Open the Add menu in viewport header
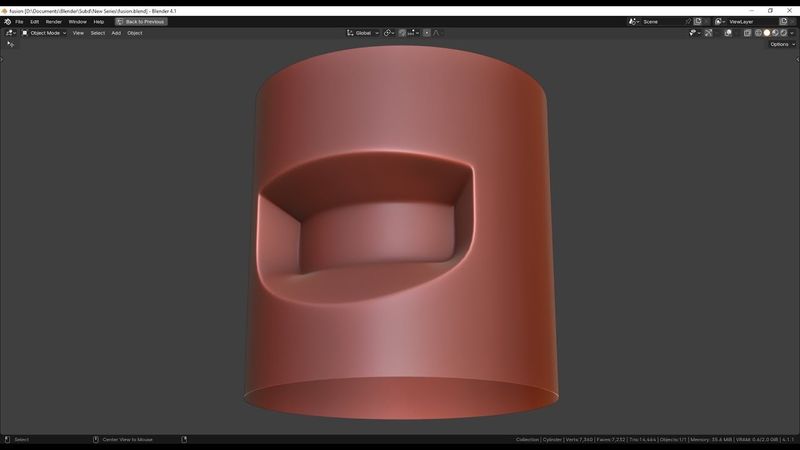Image resolution: width=800 pixels, height=450 pixels. point(116,33)
